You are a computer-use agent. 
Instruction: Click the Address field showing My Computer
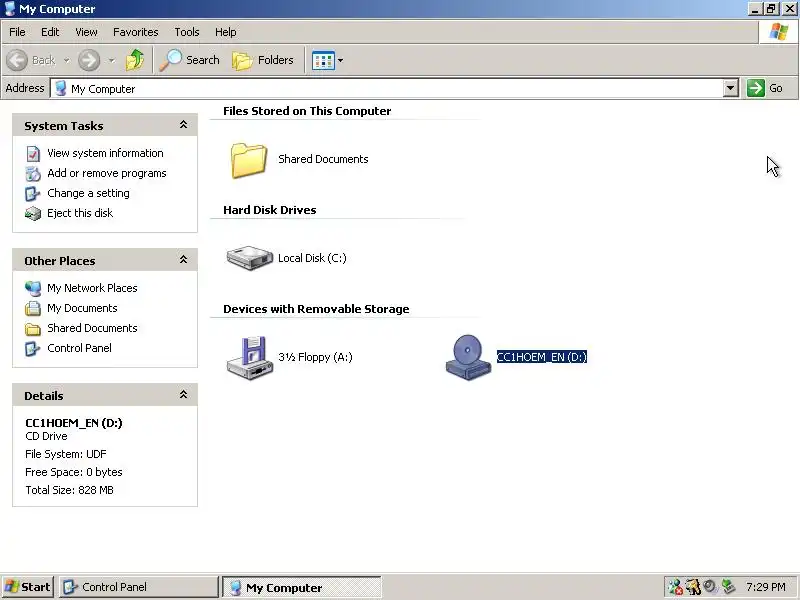click(x=388, y=88)
